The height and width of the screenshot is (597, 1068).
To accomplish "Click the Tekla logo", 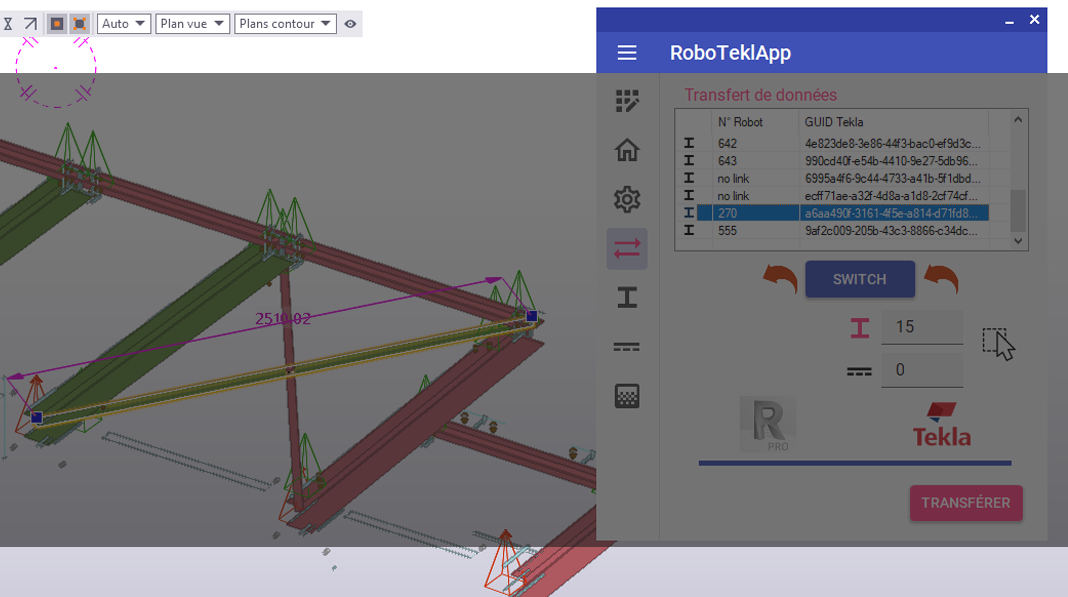I will pos(942,425).
